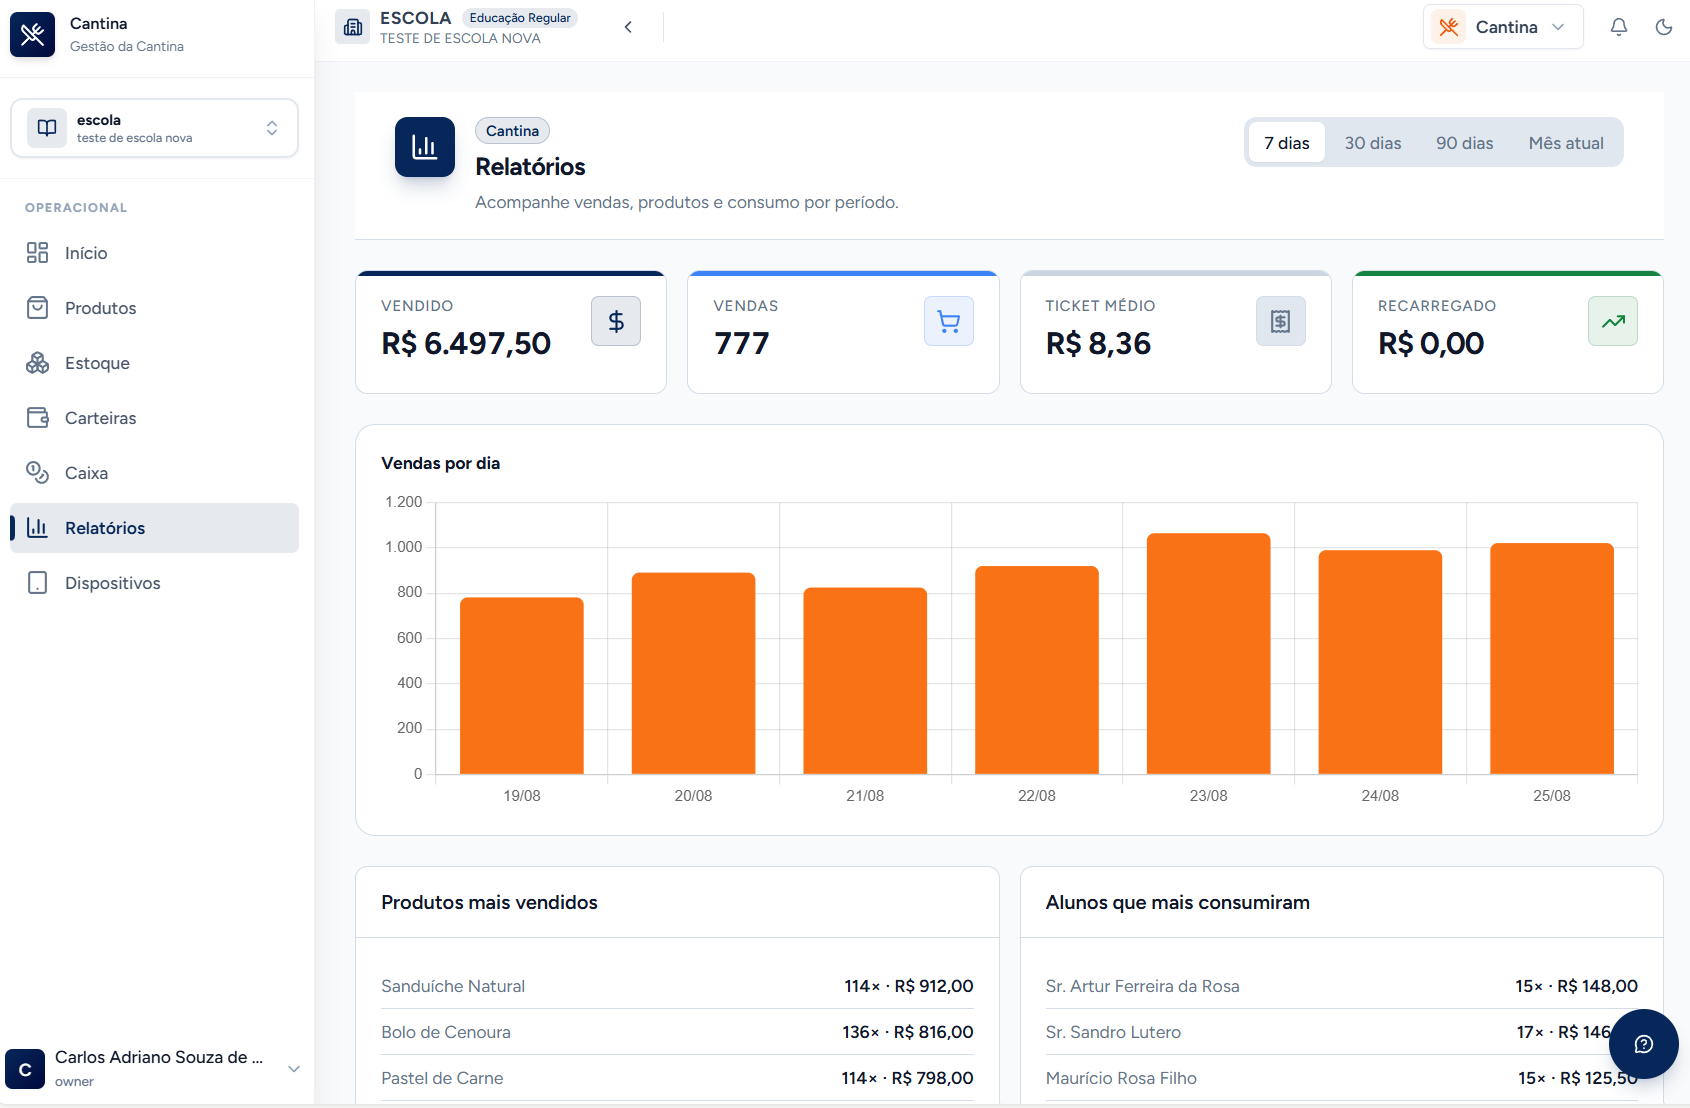Image resolution: width=1690 pixels, height=1108 pixels.
Task: Collapse the sidebar with the chevron arrow
Action: pos(628,27)
